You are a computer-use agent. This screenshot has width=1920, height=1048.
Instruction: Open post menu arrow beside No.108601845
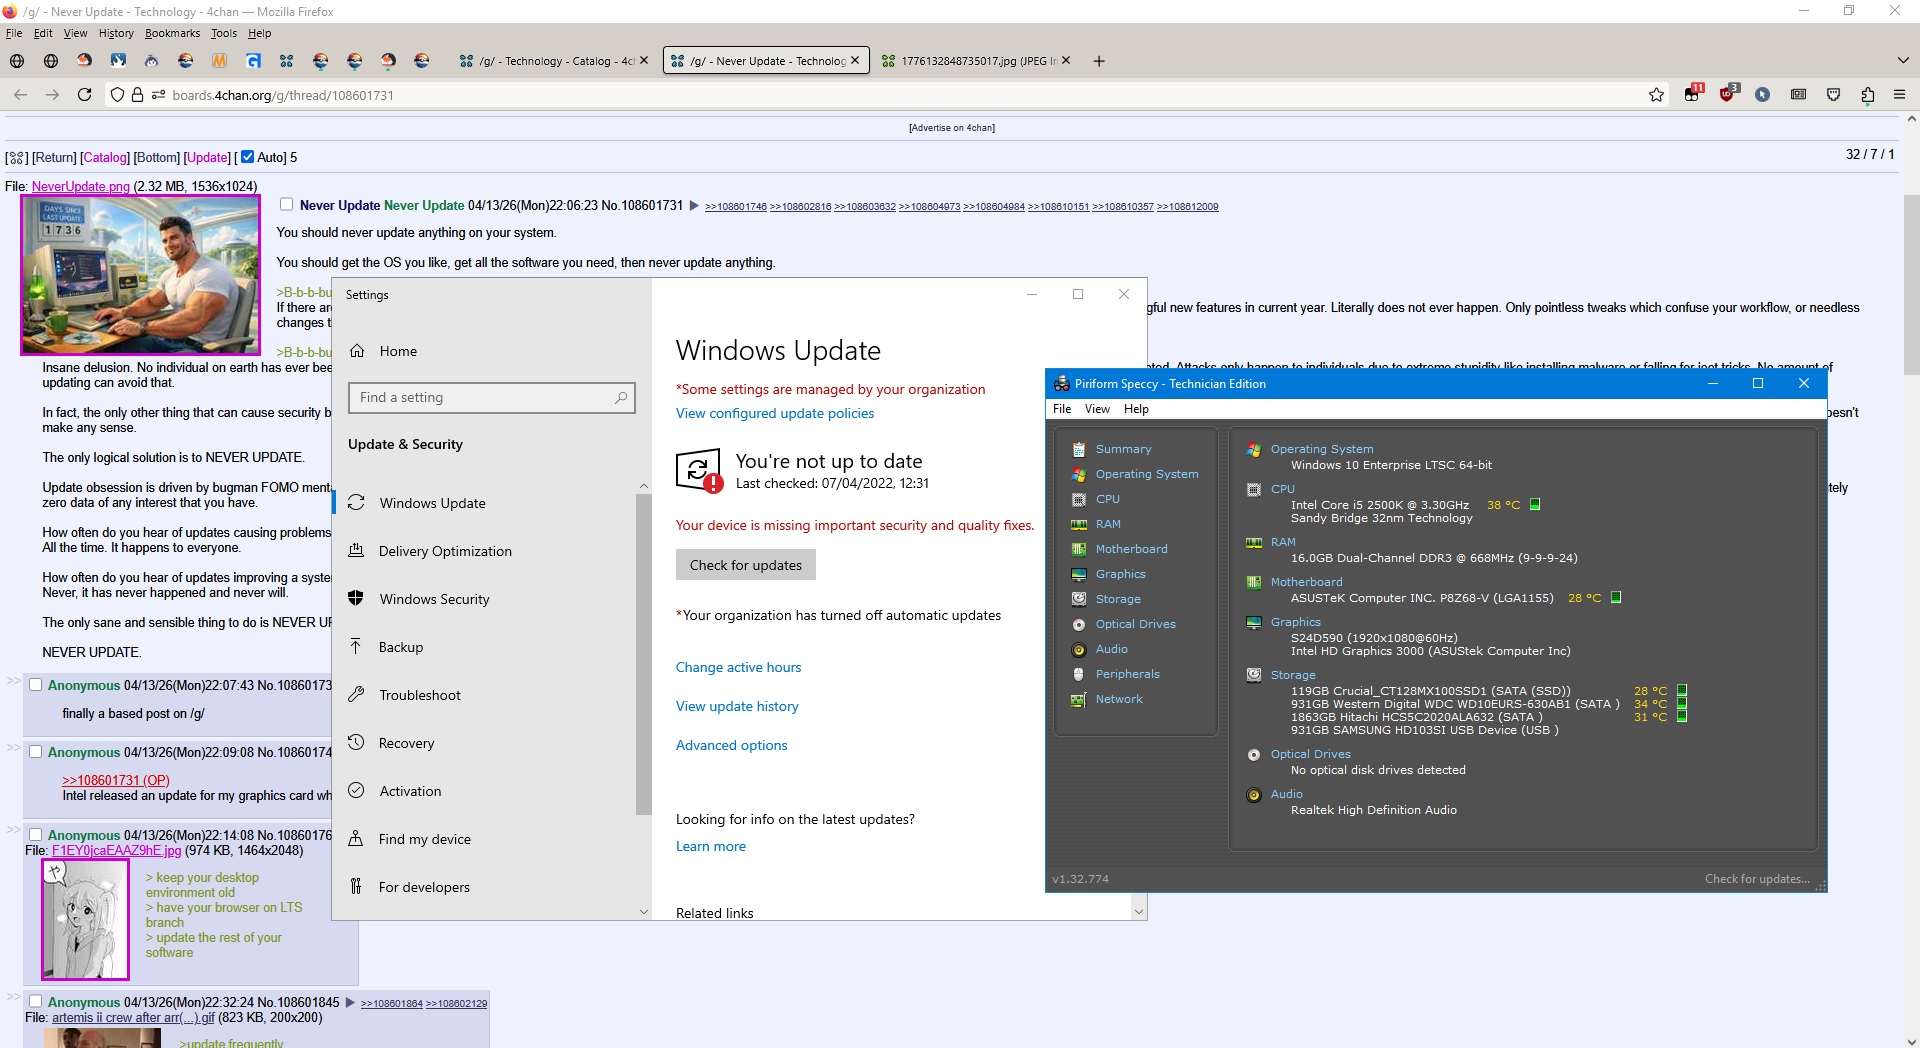point(350,1002)
